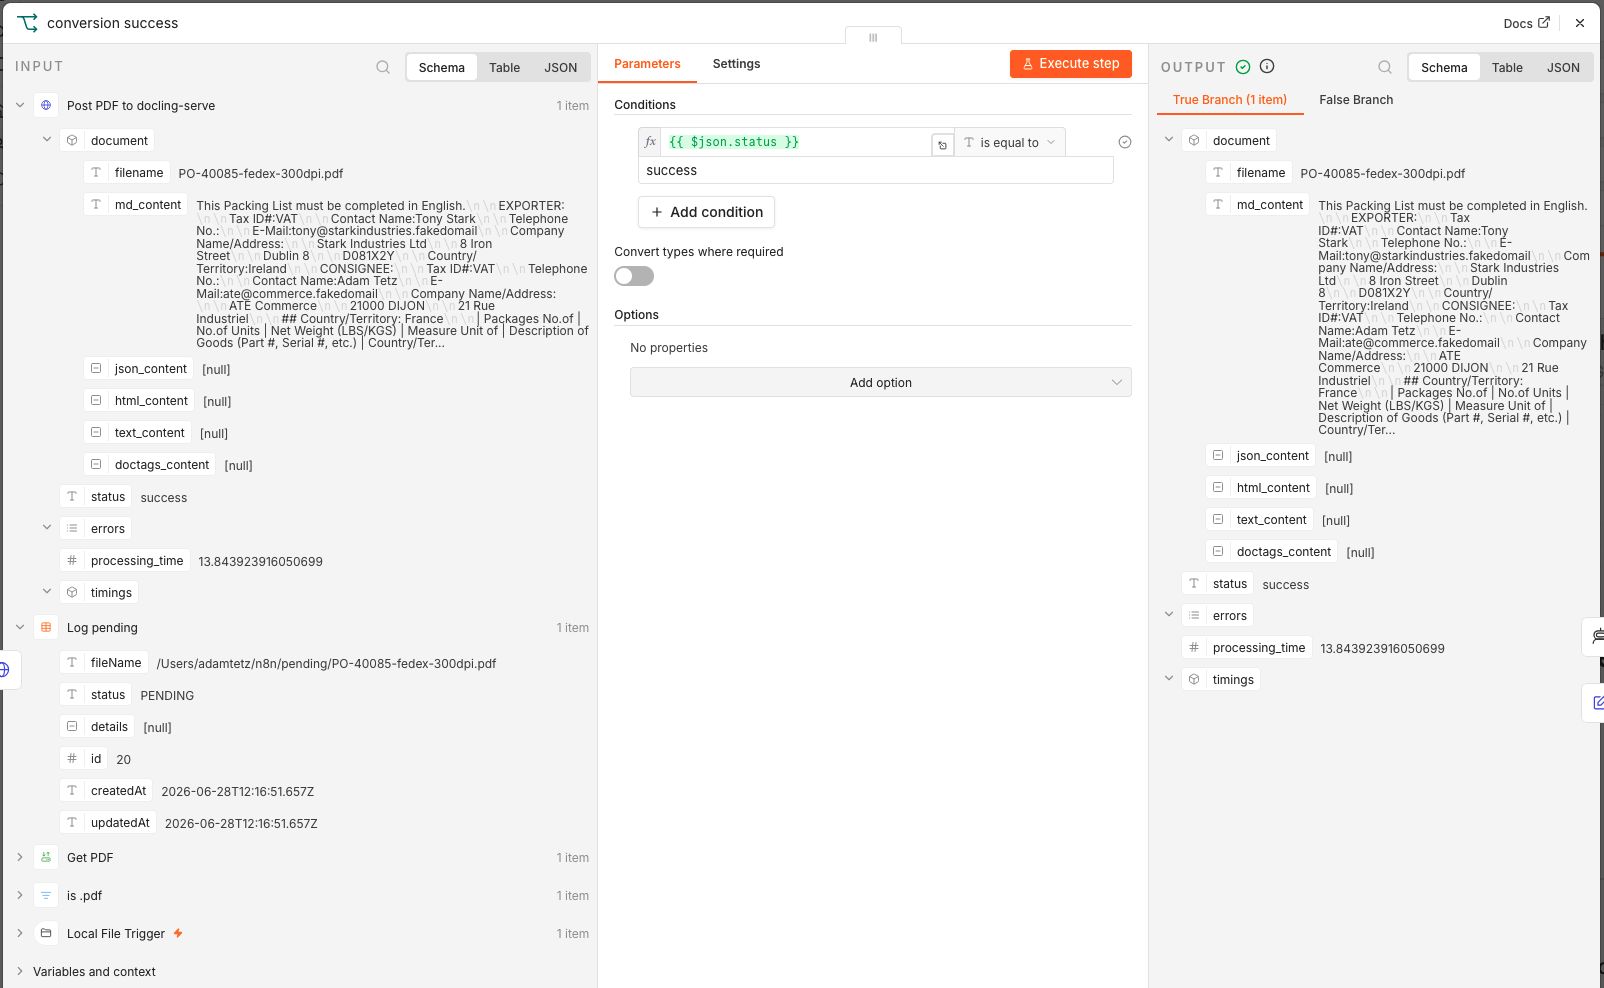Expand the is .pdf section
The image size is (1604, 988).
(20, 895)
